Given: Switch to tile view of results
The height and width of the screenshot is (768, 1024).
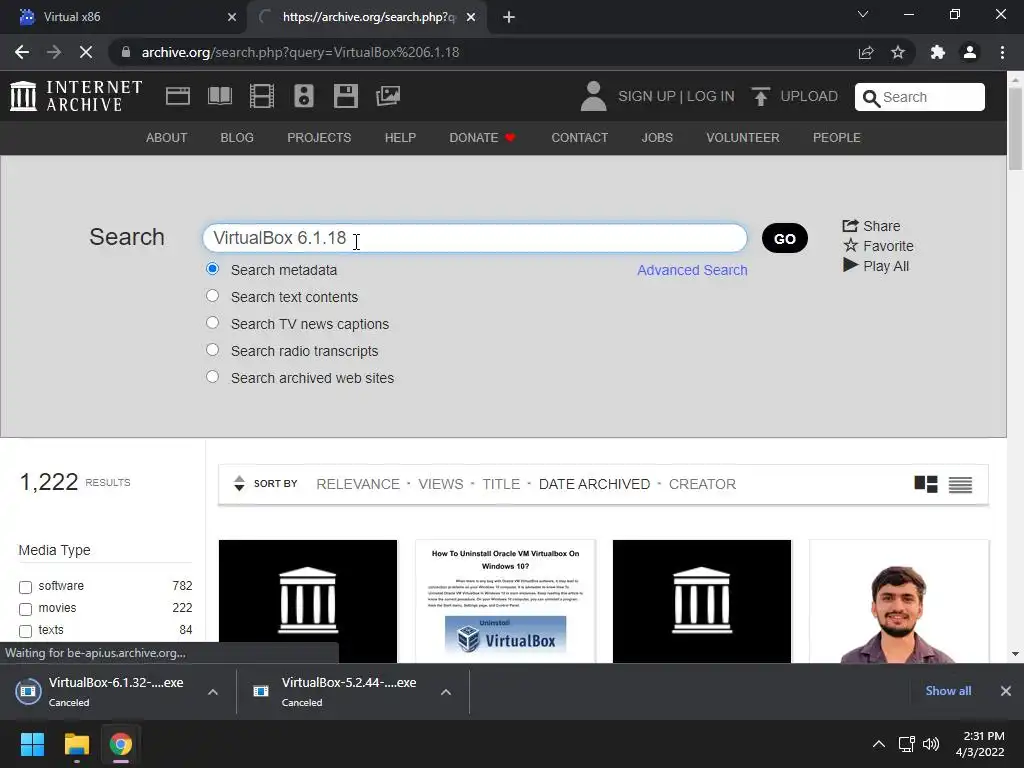Looking at the screenshot, I should coord(926,484).
